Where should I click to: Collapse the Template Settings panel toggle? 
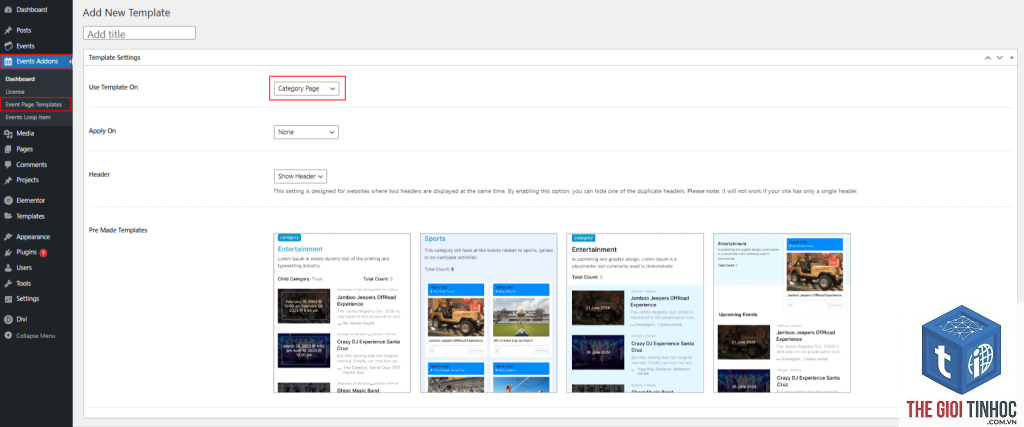point(1012,58)
